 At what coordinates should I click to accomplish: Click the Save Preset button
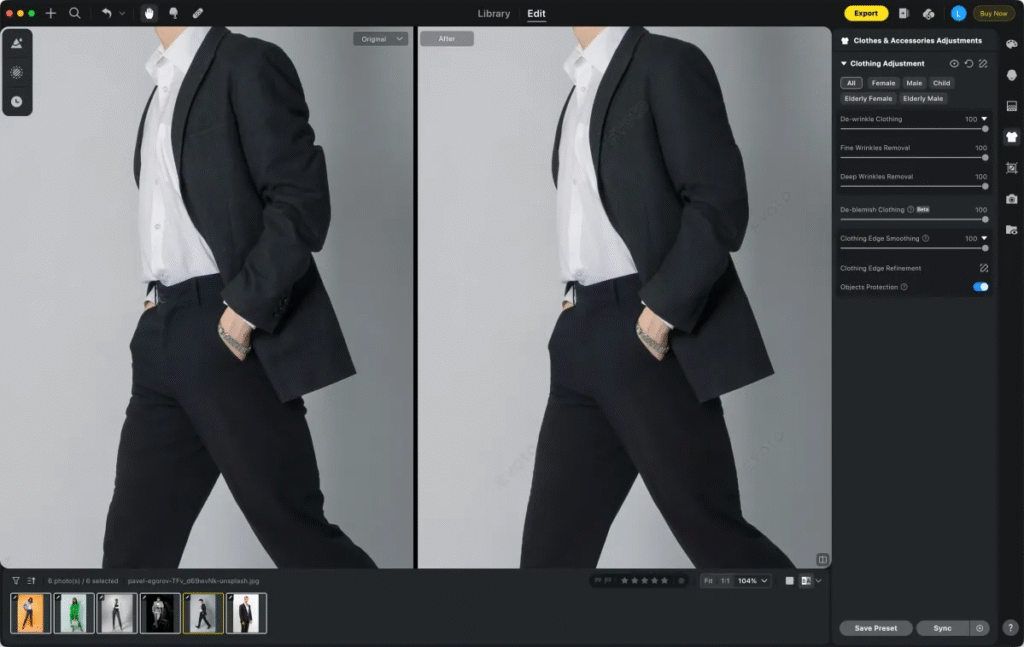click(875, 628)
